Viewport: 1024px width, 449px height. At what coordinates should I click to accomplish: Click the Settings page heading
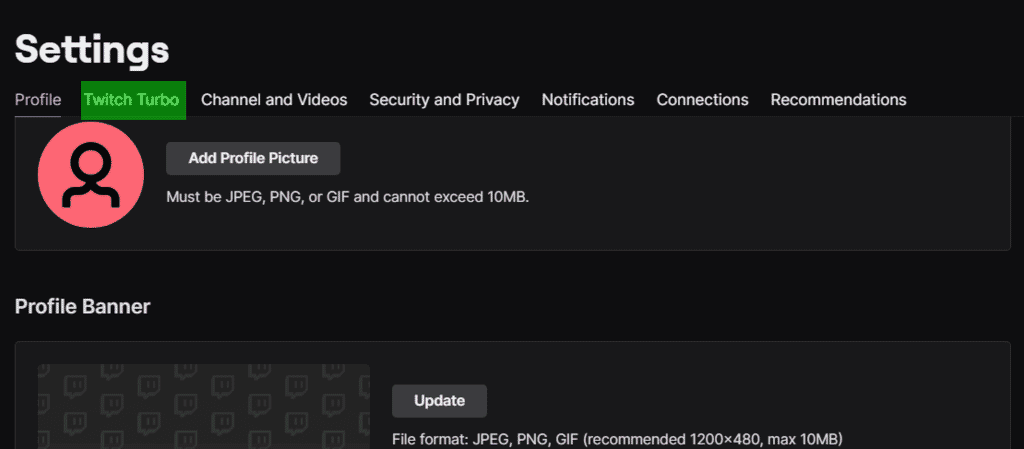click(x=92, y=50)
